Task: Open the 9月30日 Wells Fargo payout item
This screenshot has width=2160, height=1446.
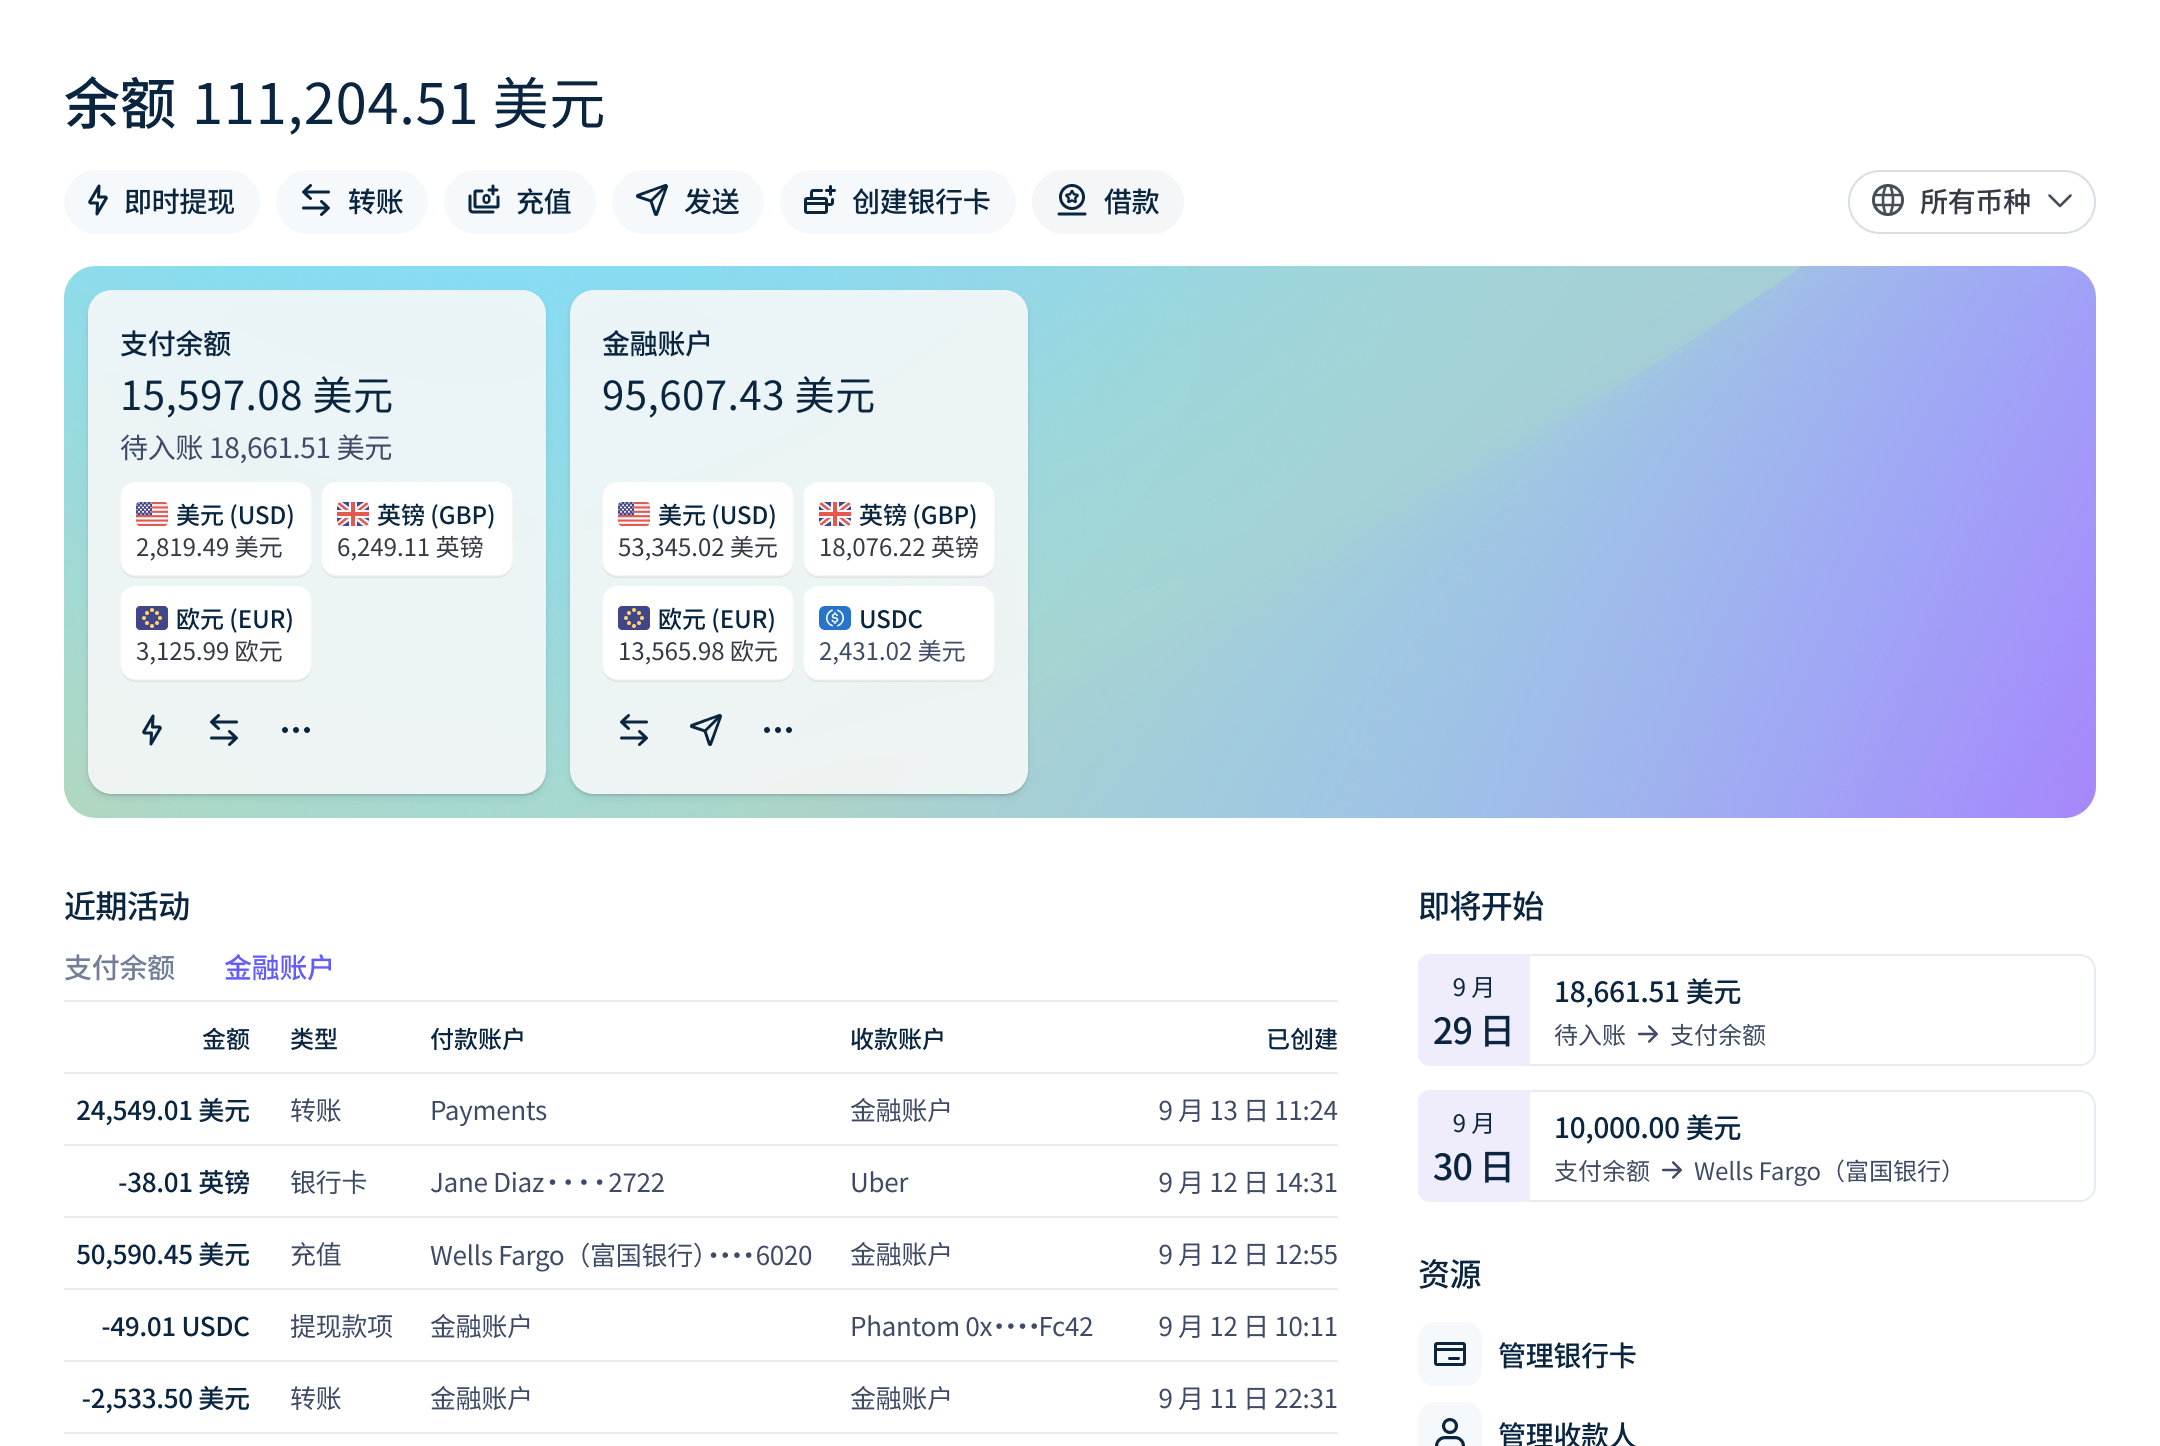Action: (1756, 1146)
